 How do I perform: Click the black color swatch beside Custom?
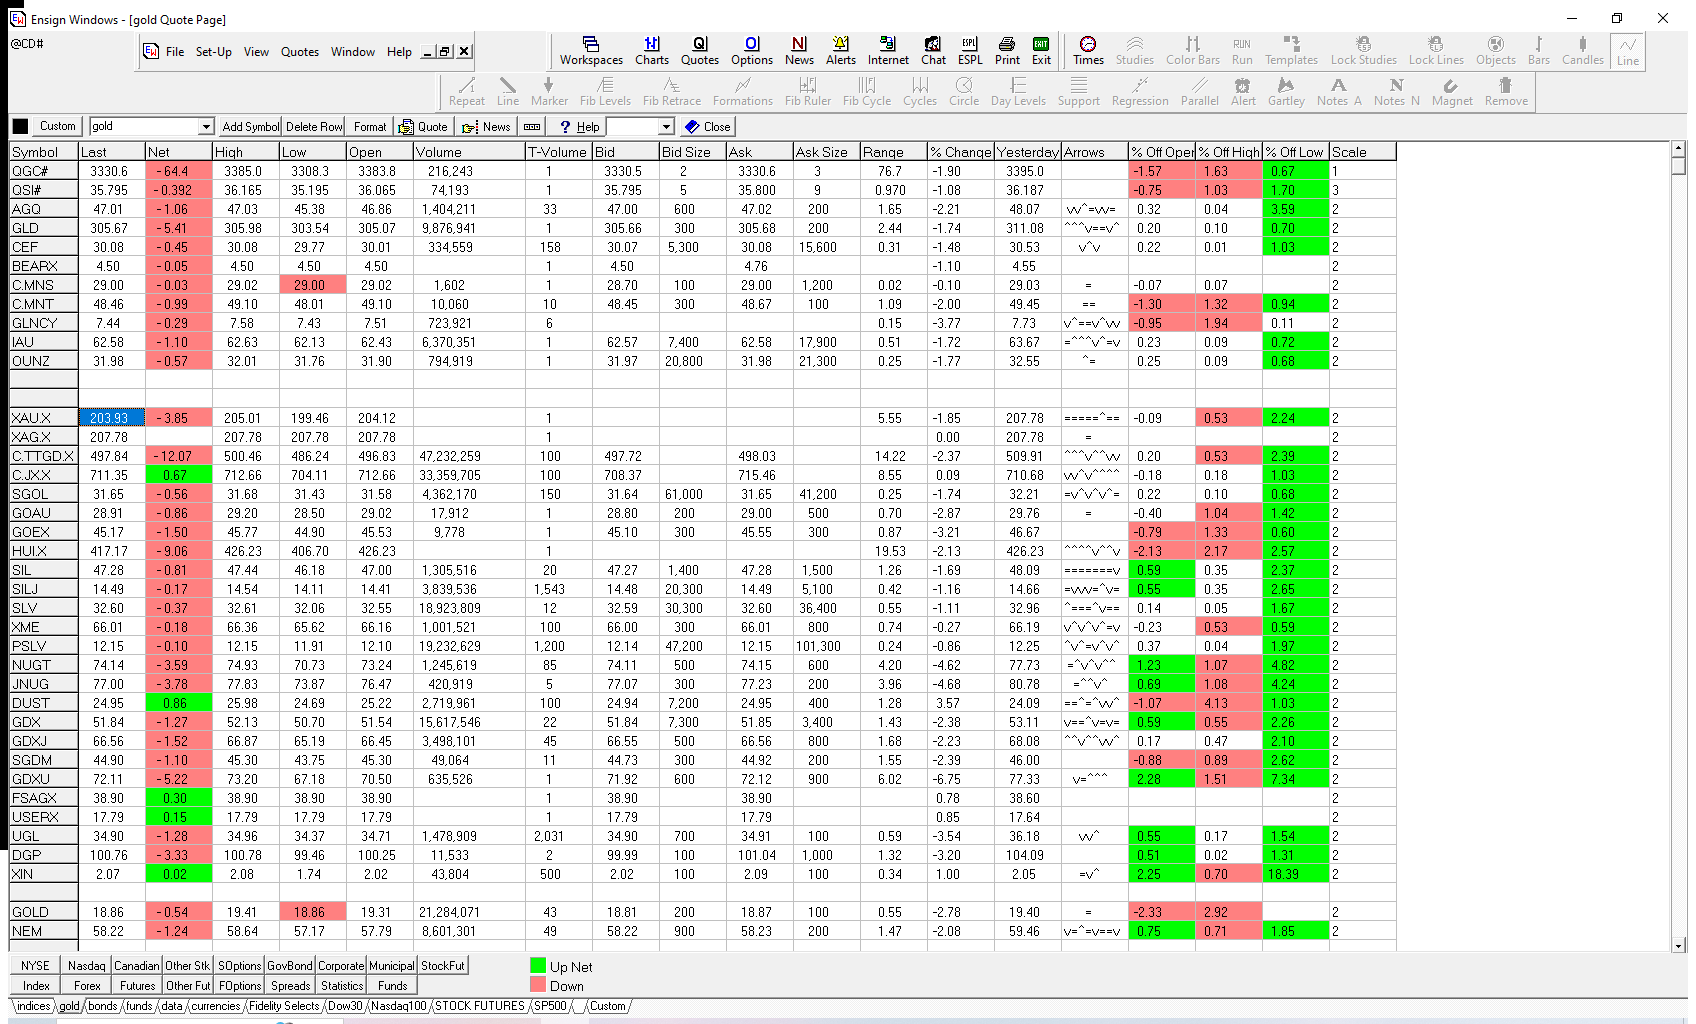(x=20, y=126)
